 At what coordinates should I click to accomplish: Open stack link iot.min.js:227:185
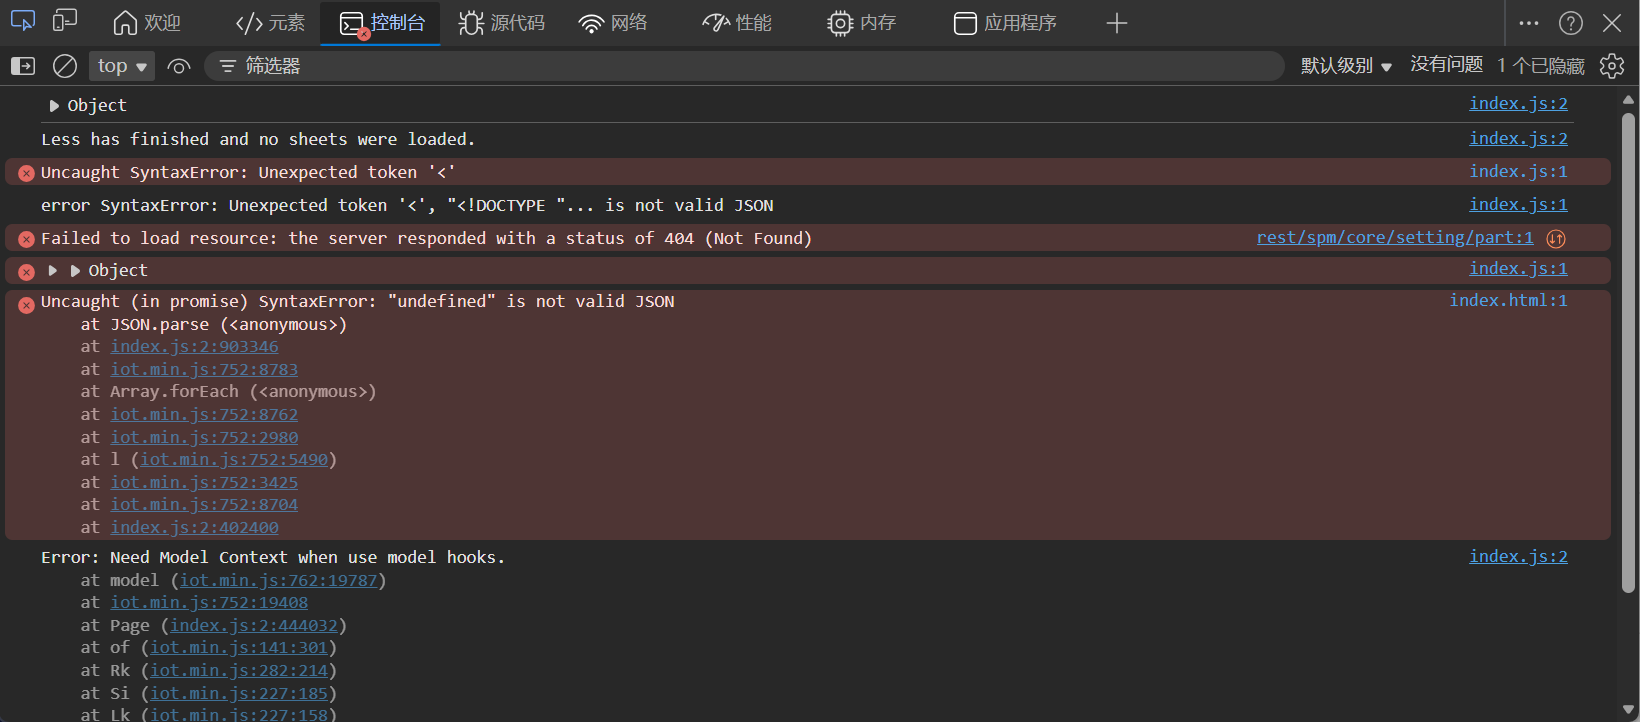(x=239, y=694)
